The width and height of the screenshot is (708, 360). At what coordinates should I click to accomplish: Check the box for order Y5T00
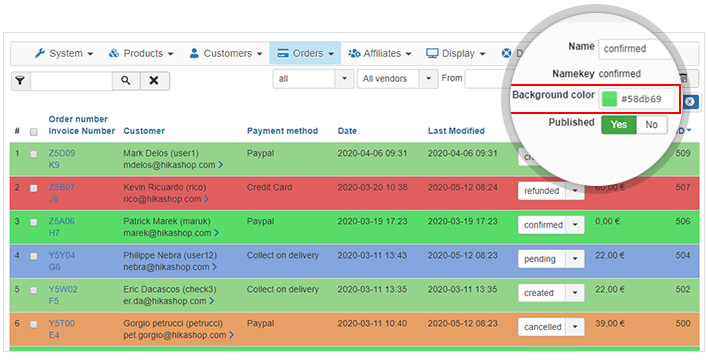pos(33,324)
